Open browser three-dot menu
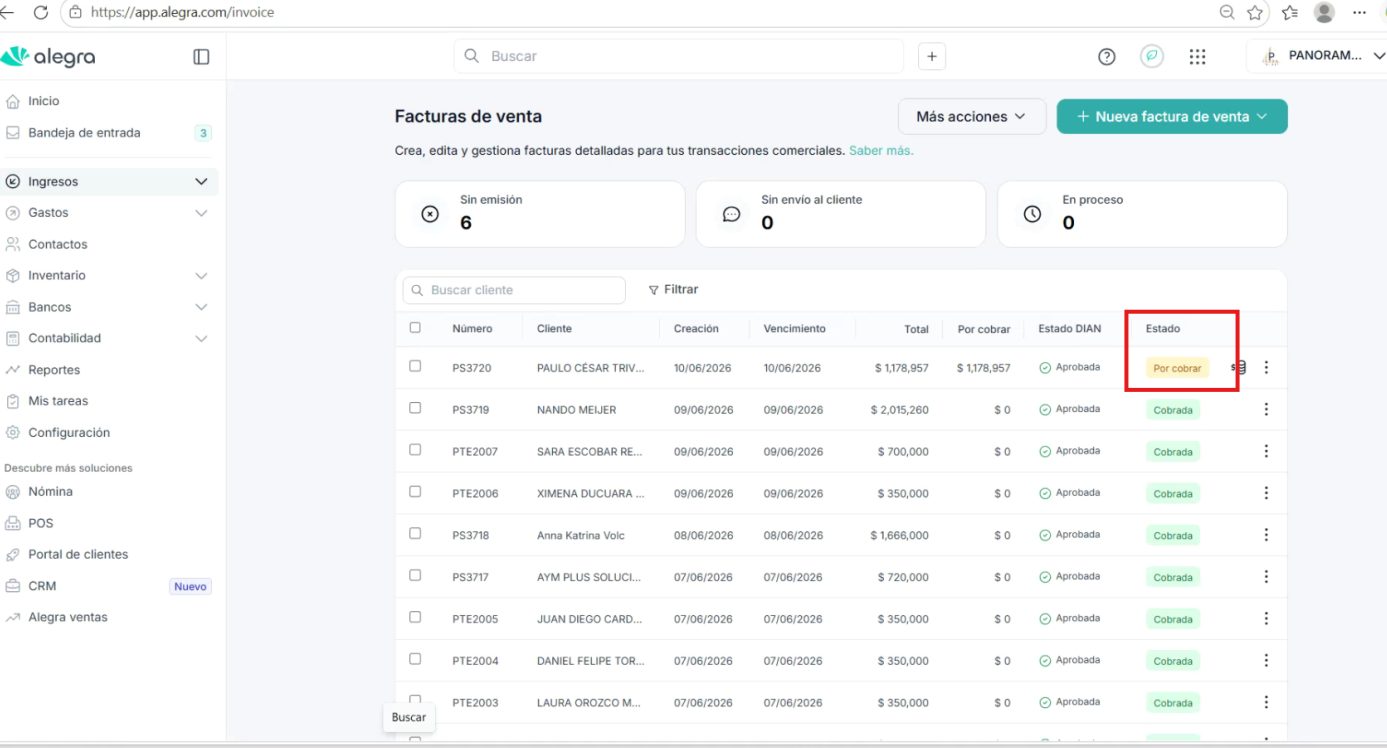The height and width of the screenshot is (748, 1387). point(1359,12)
